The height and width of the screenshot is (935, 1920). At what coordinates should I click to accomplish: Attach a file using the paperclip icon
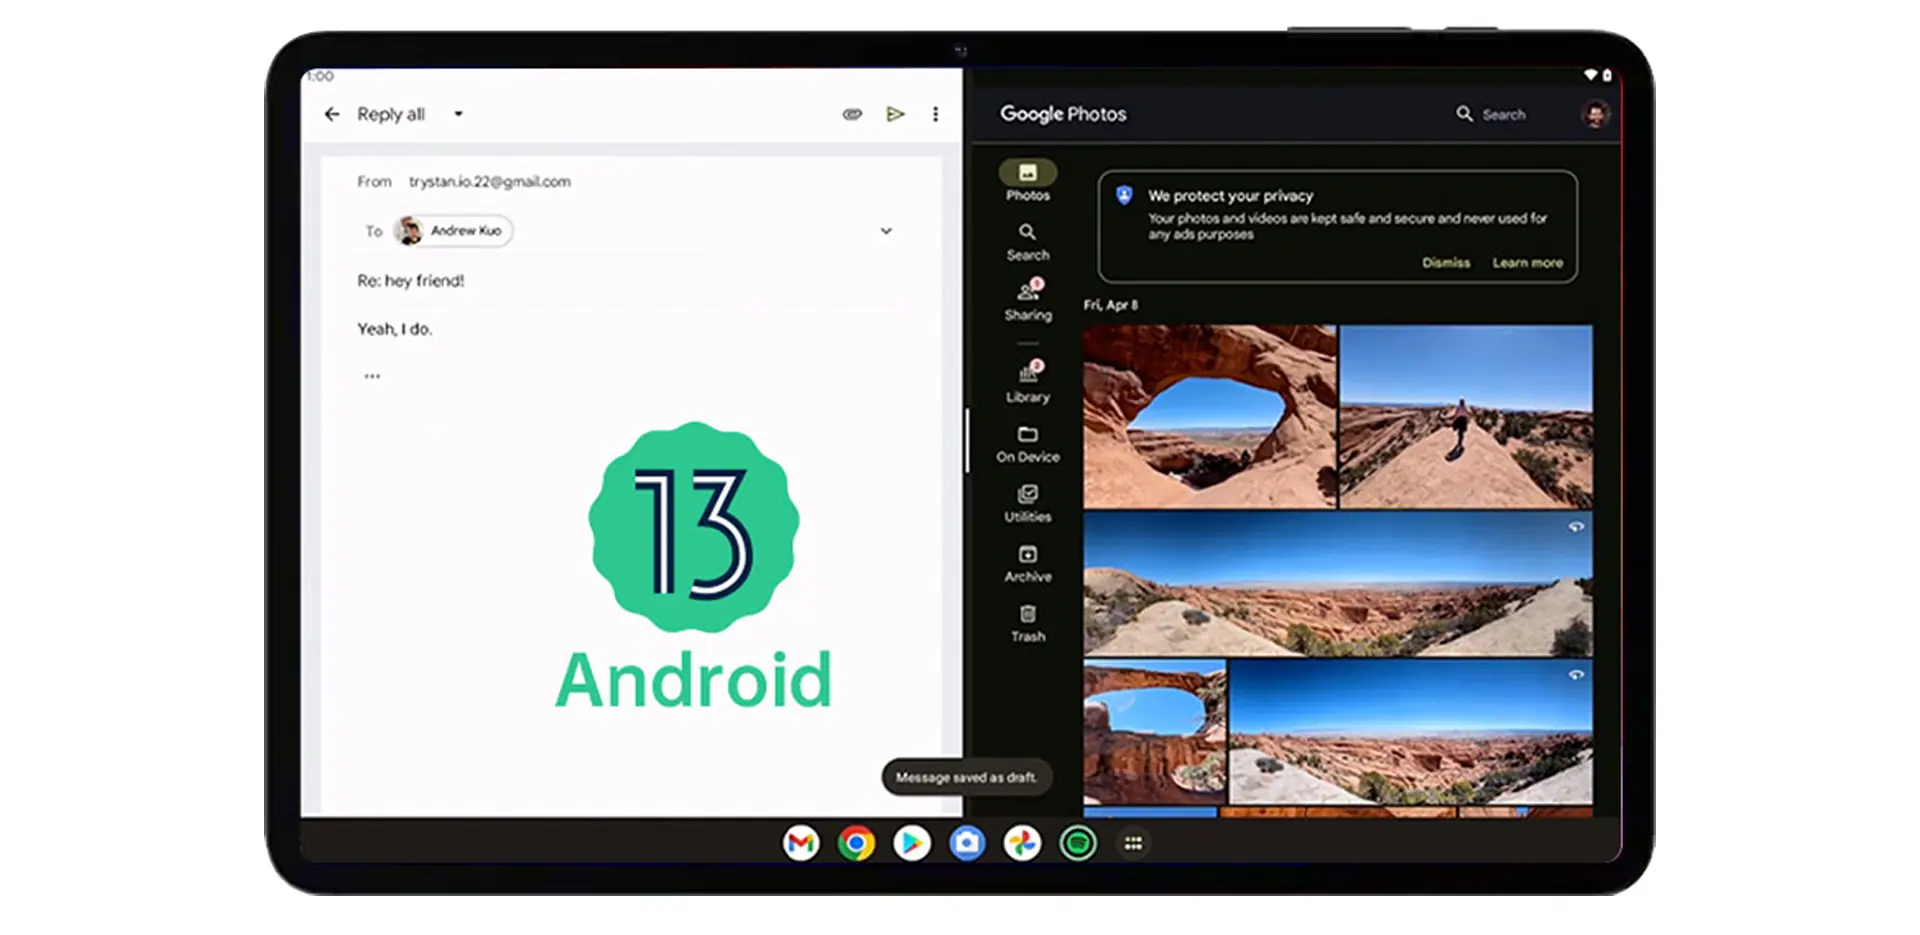852,114
